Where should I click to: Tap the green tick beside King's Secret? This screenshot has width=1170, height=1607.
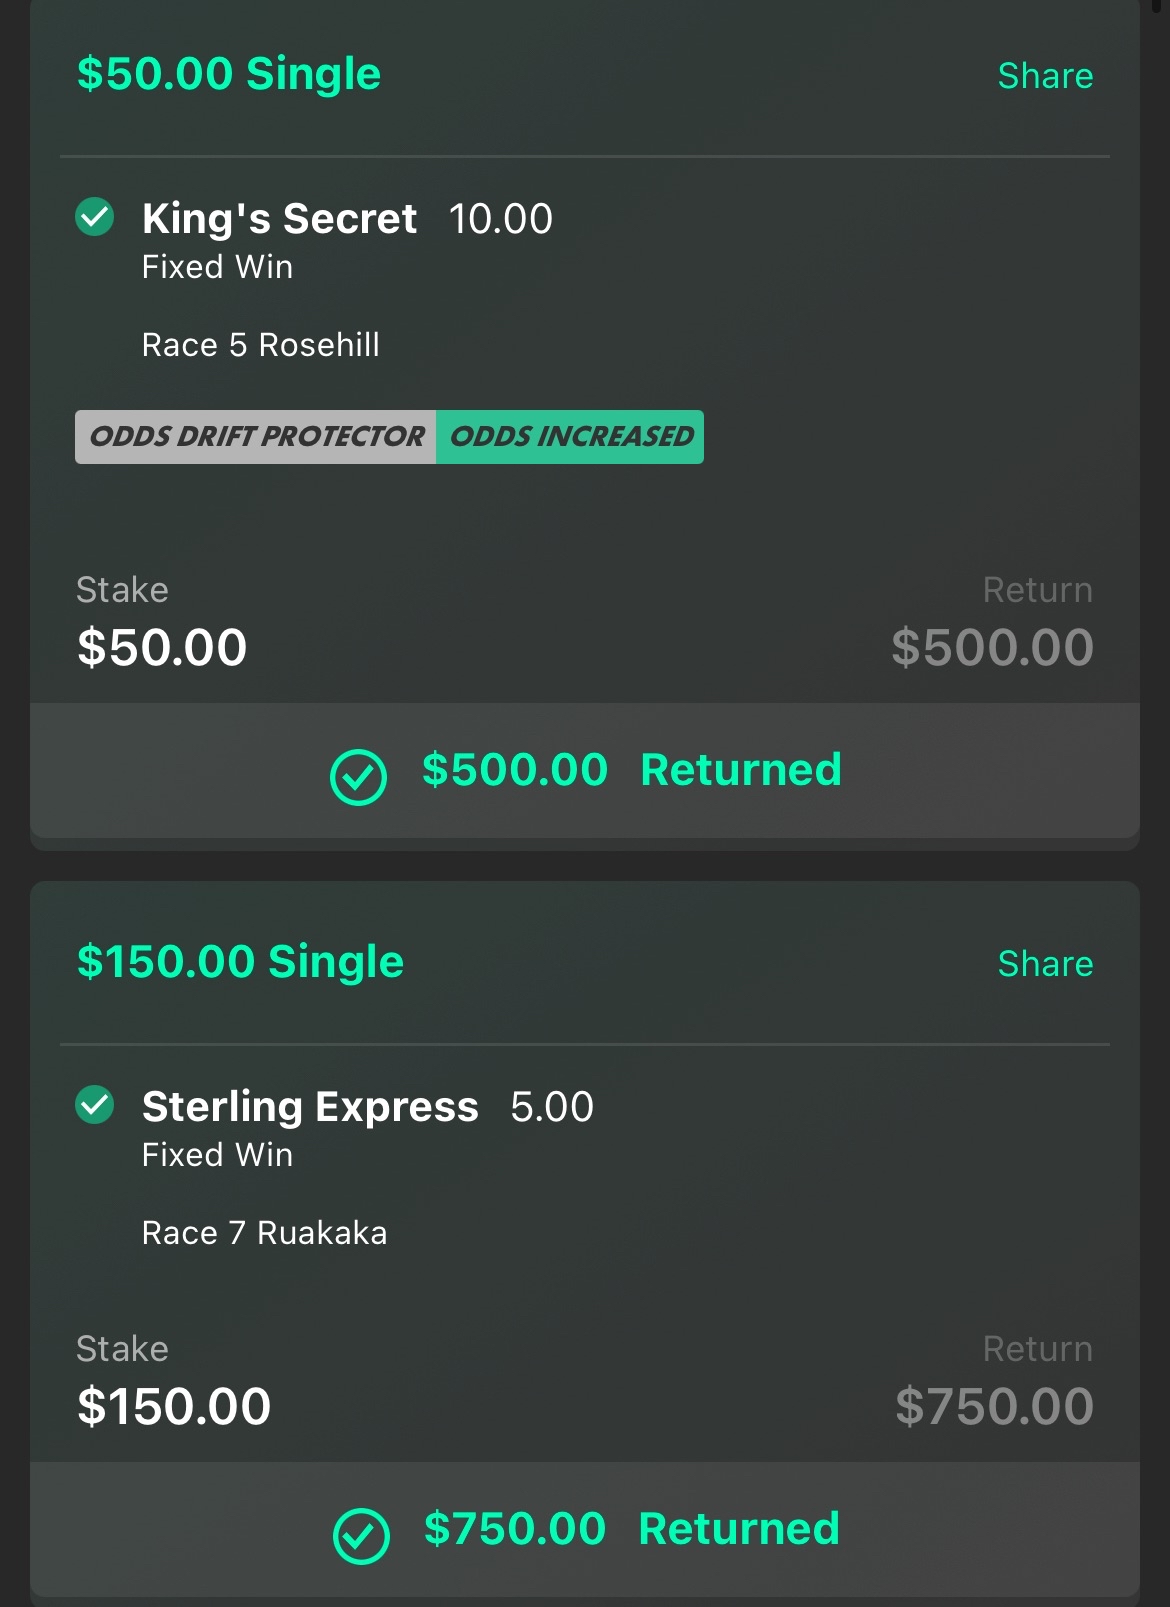point(95,216)
